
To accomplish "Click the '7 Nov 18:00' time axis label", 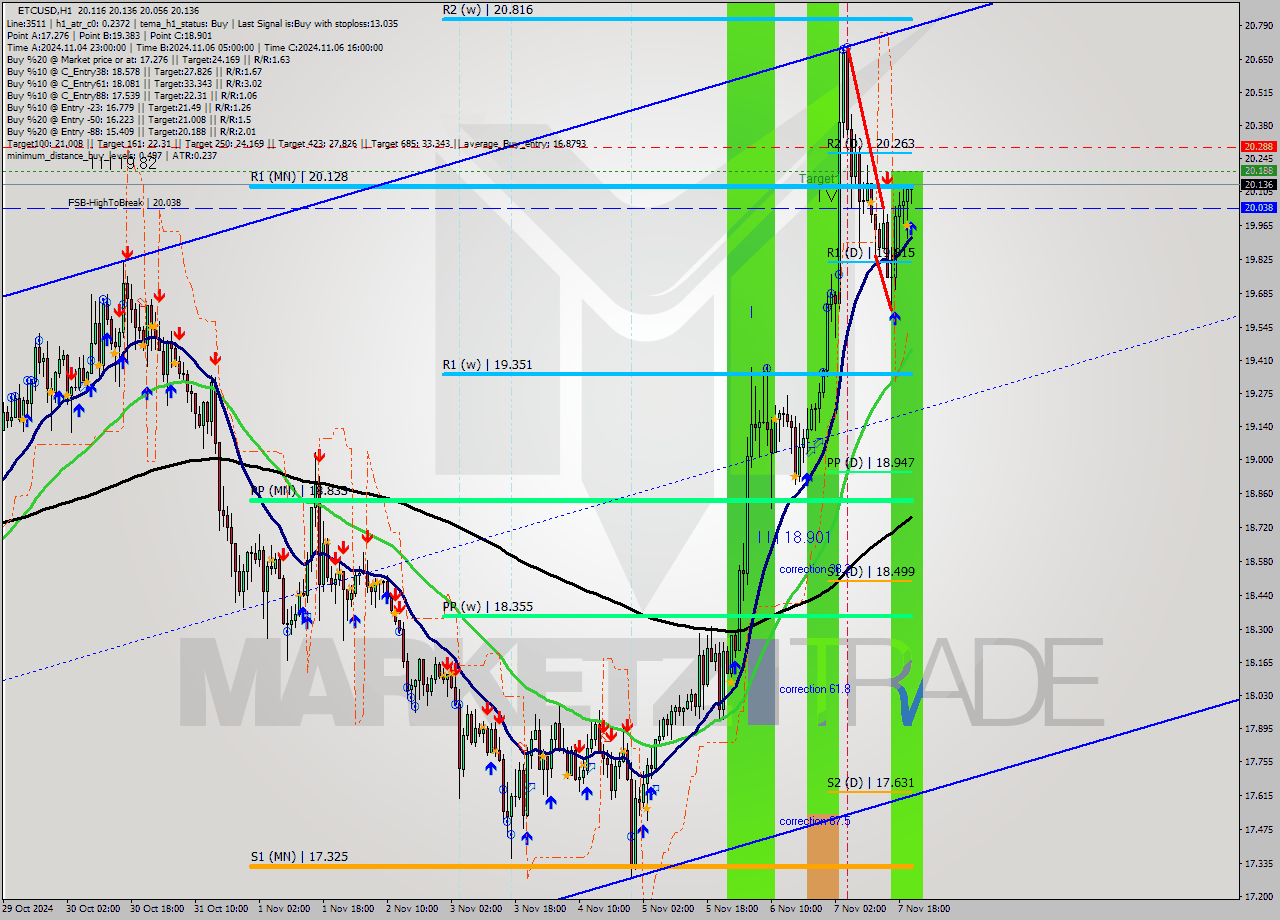I will pos(923,909).
